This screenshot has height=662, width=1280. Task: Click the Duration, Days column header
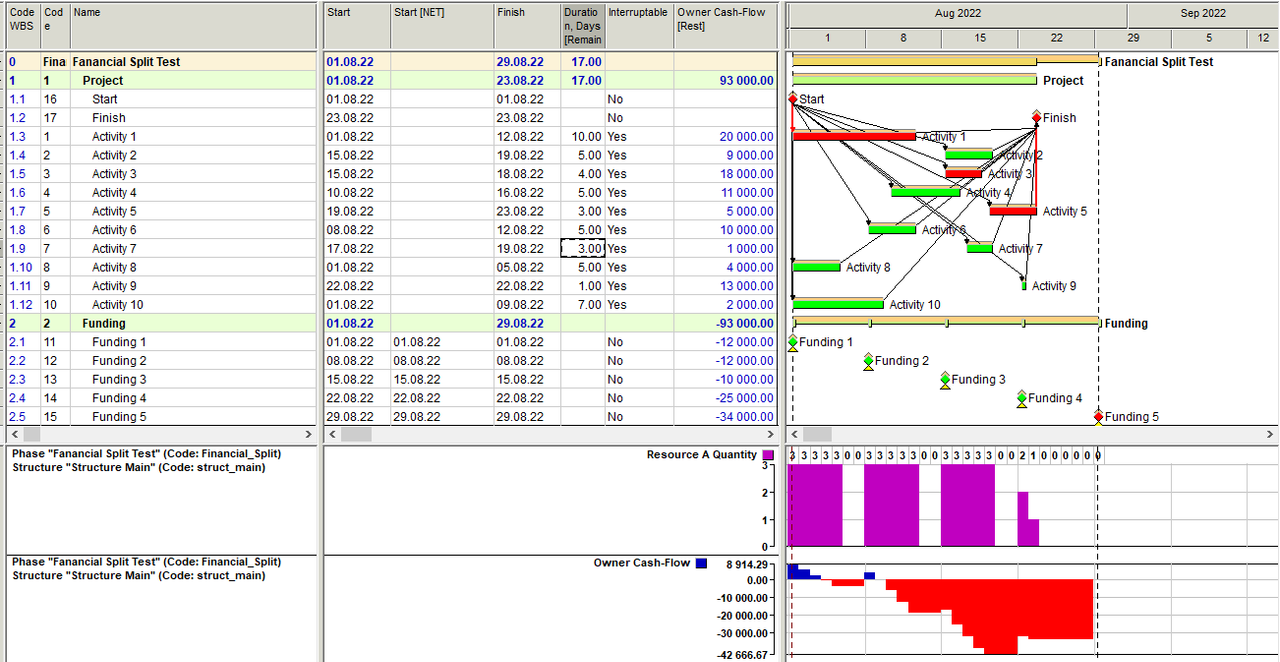coord(582,26)
